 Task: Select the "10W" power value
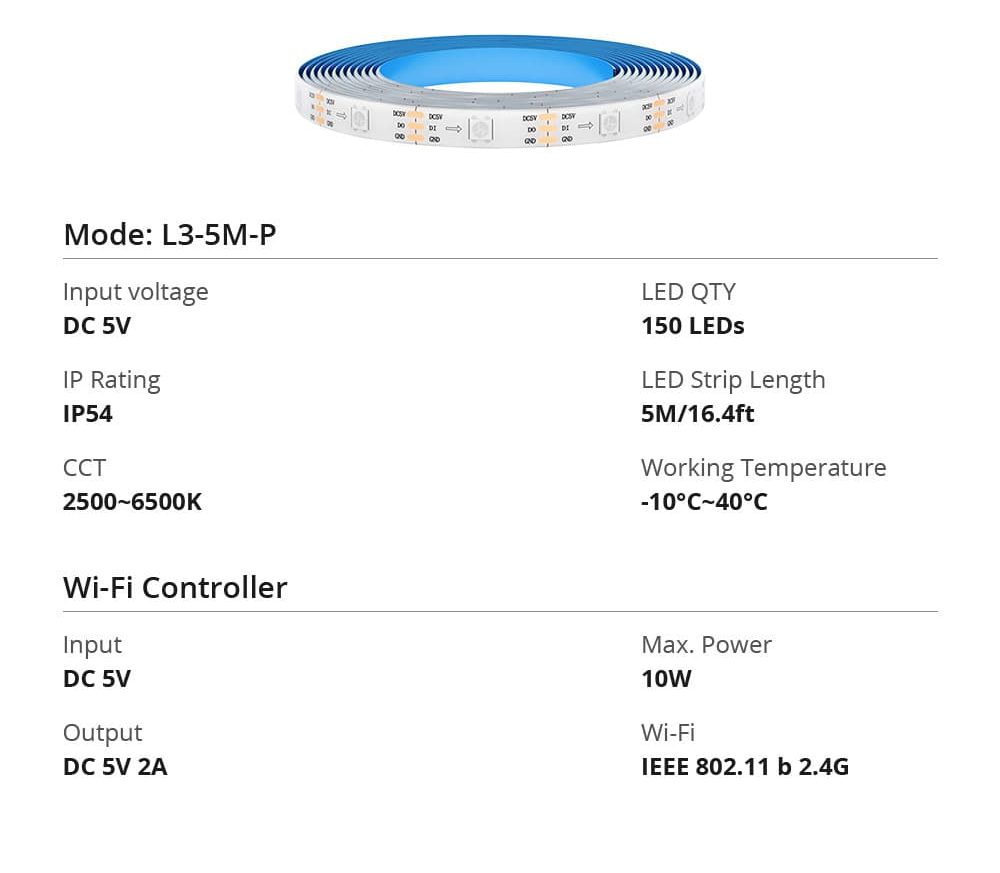pos(666,679)
